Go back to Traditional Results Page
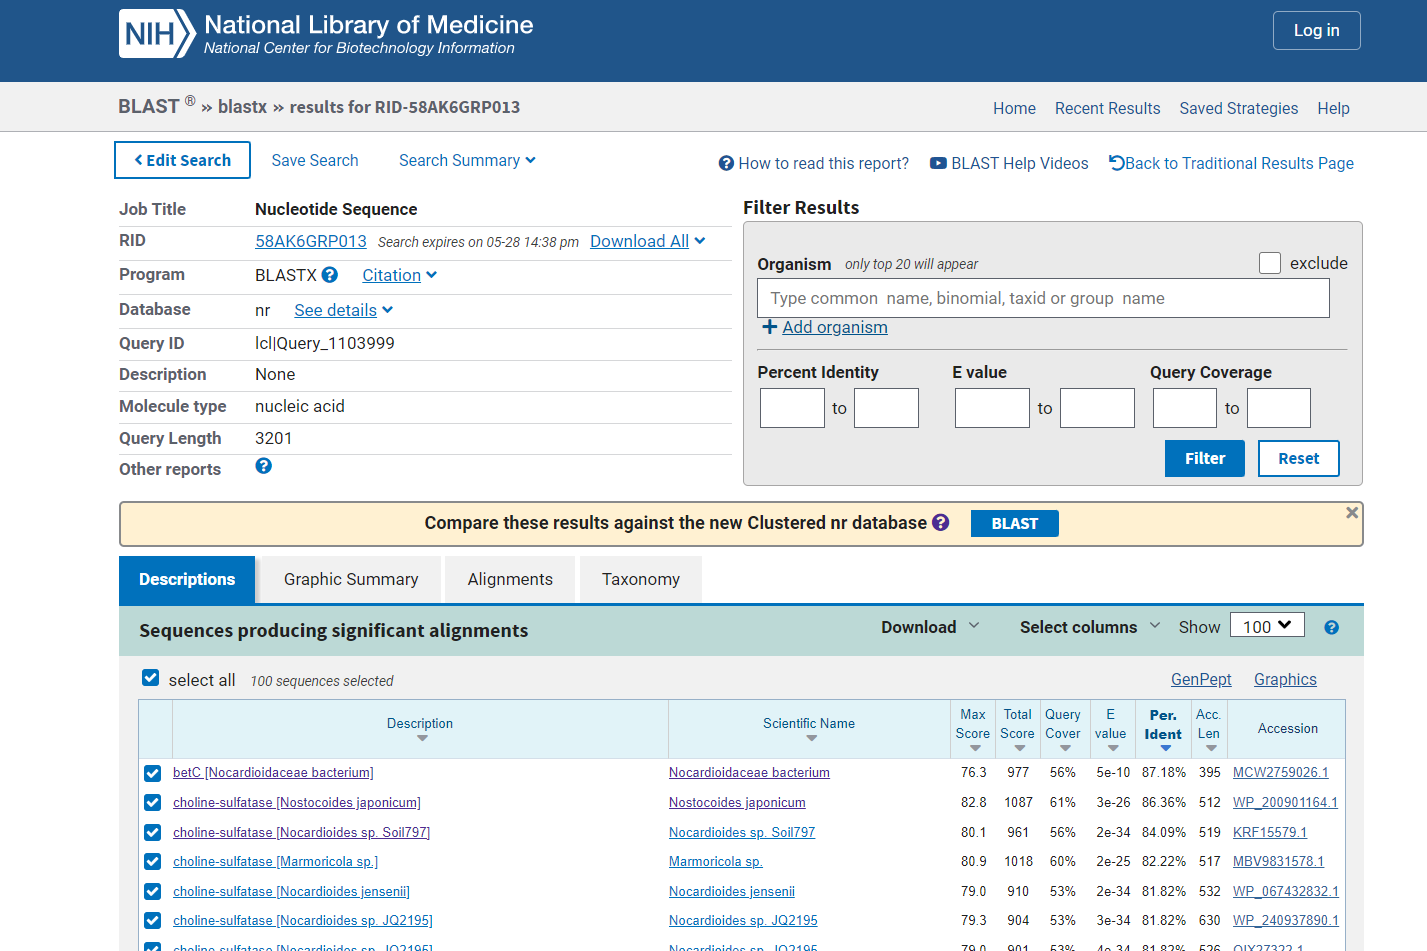 pos(1231,163)
